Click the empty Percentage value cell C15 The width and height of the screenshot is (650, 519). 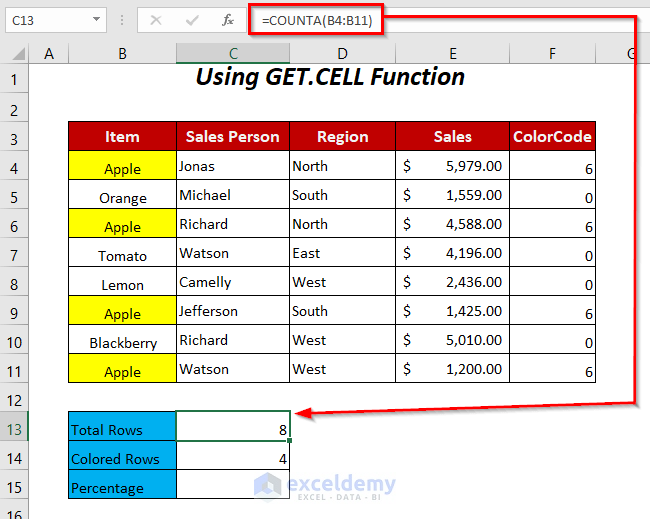[x=233, y=484]
